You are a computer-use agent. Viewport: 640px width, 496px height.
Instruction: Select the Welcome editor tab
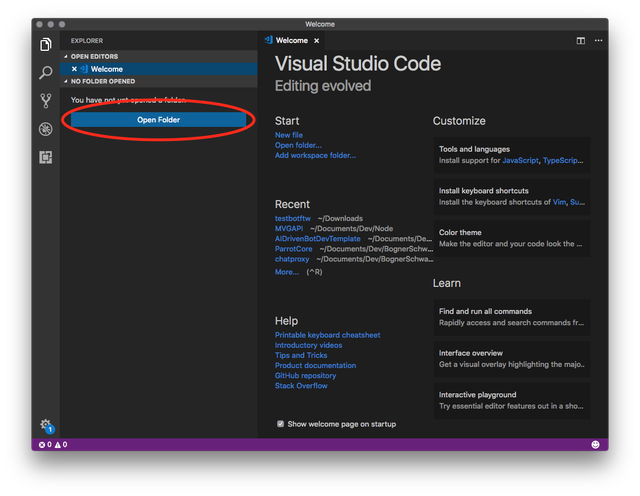291,41
